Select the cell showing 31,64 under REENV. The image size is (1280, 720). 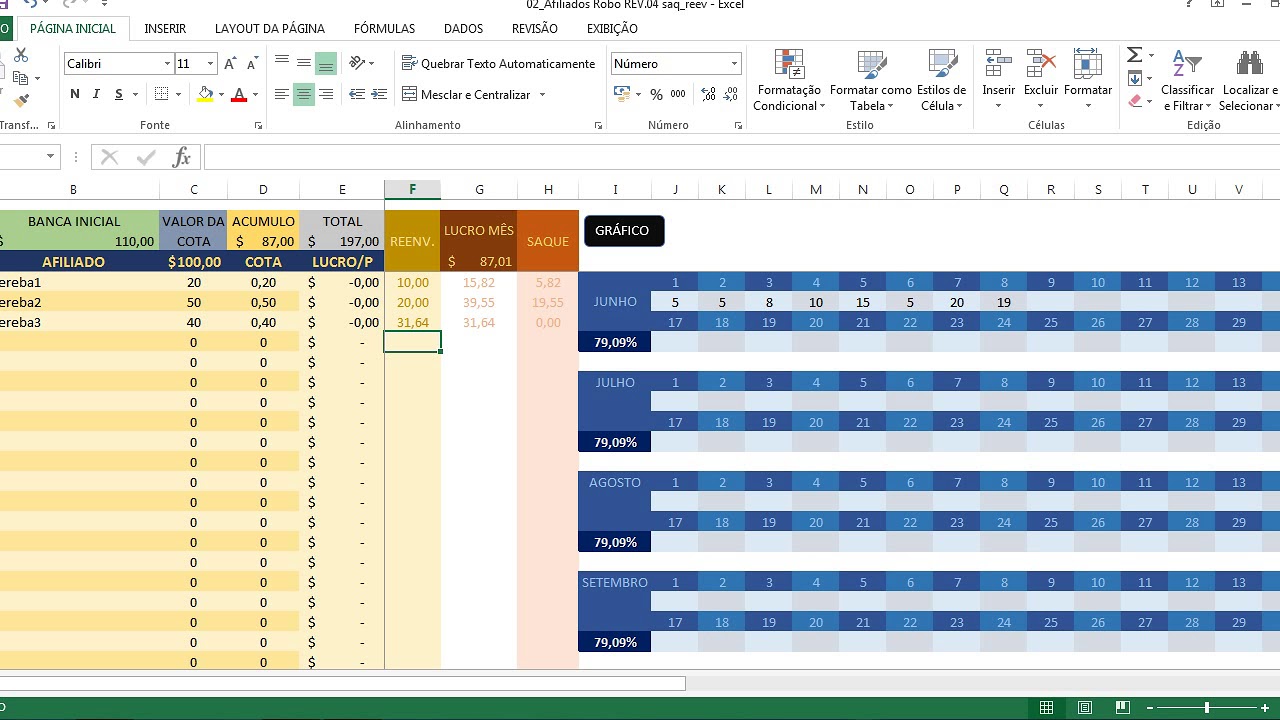click(x=413, y=322)
